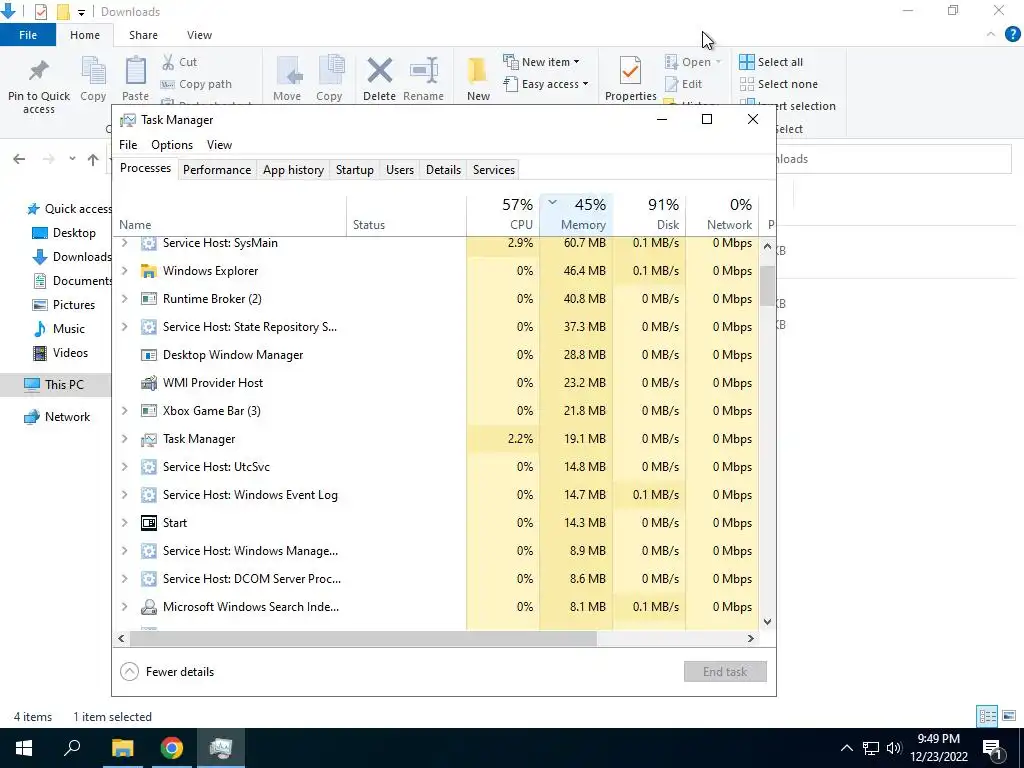The height and width of the screenshot is (768, 1024).
Task: Click Fewer details button in Task Manager
Action: coord(167,671)
